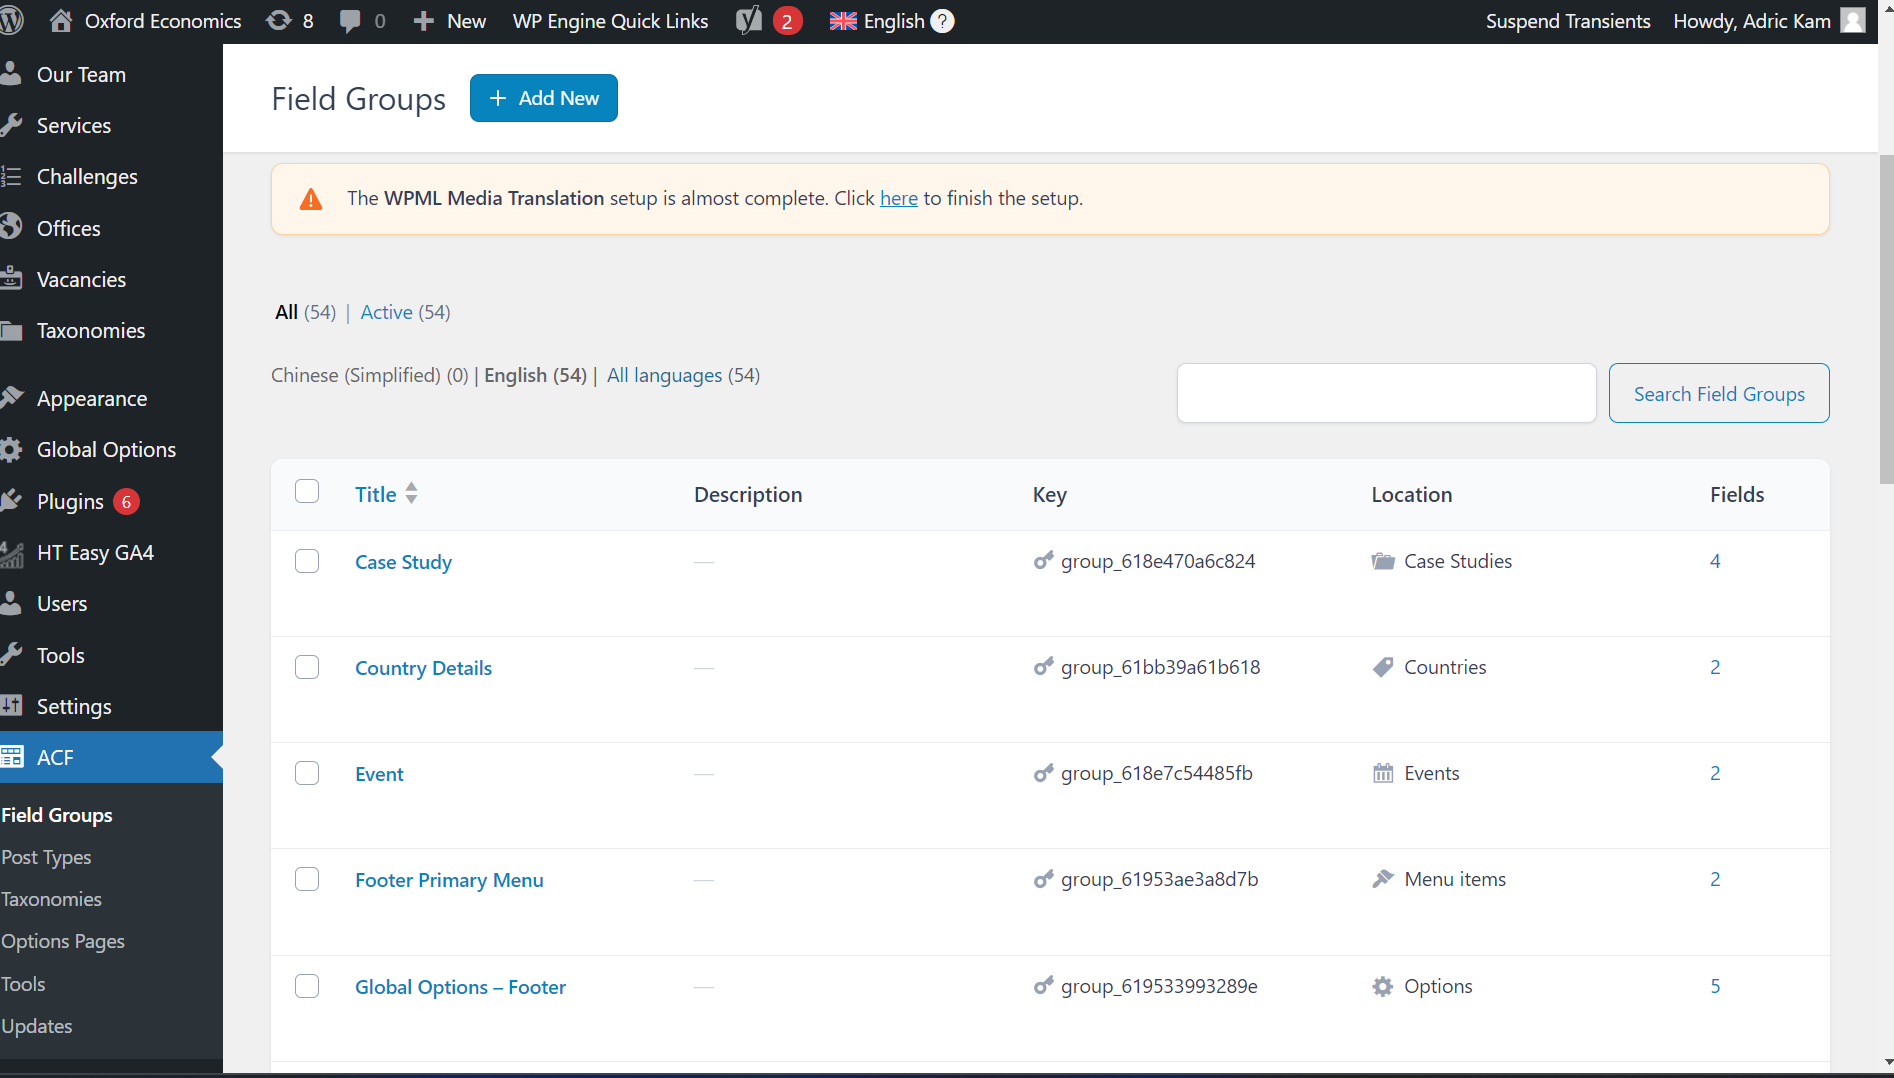Check the Country Details row checkbox
The image size is (1894, 1078).
(307, 667)
